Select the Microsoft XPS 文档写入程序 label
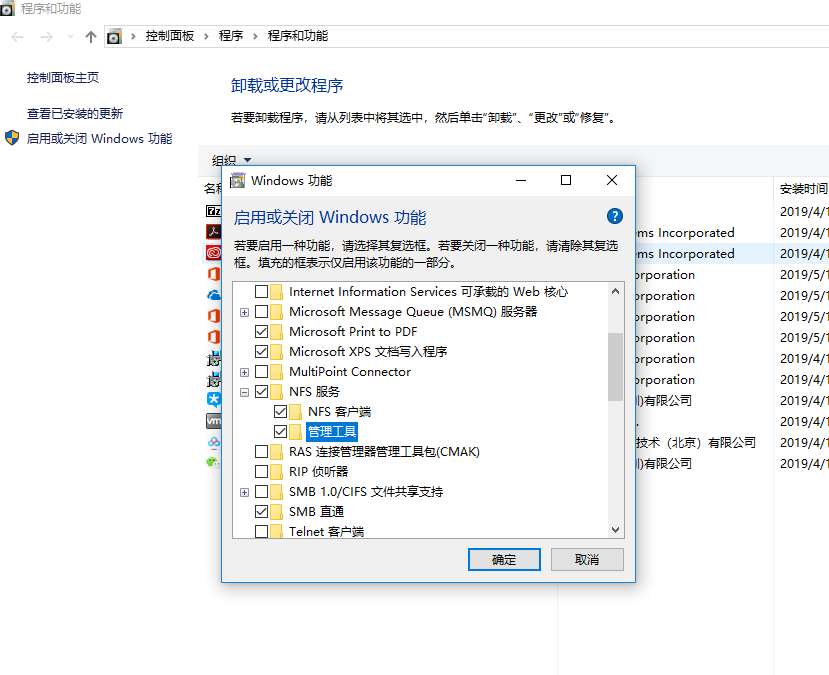 coord(368,352)
